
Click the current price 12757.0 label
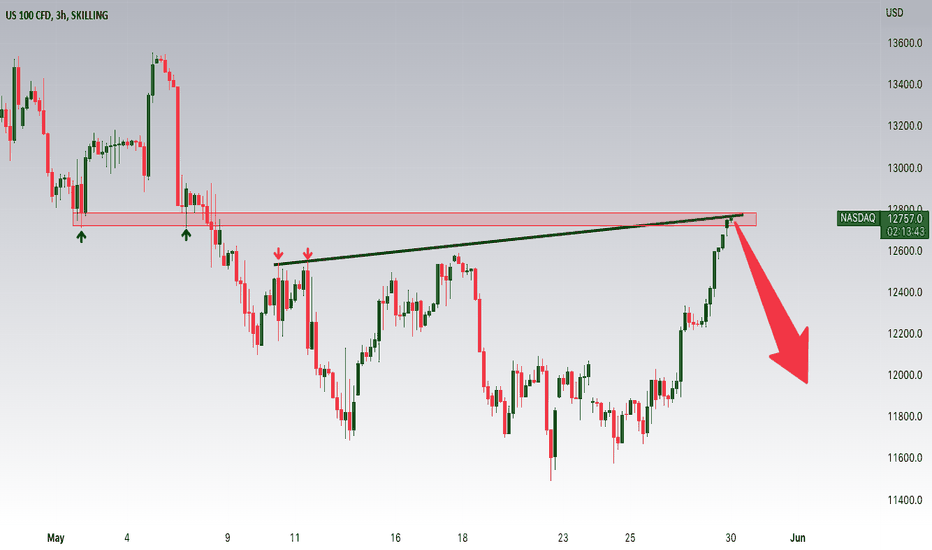(905, 219)
